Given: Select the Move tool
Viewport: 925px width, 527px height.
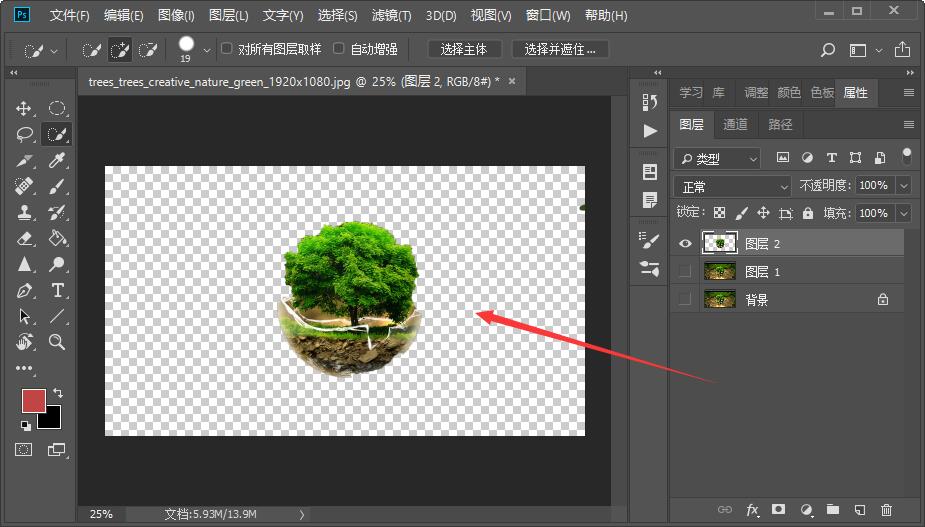Looking at the screenshot, I should coord(24,109).
